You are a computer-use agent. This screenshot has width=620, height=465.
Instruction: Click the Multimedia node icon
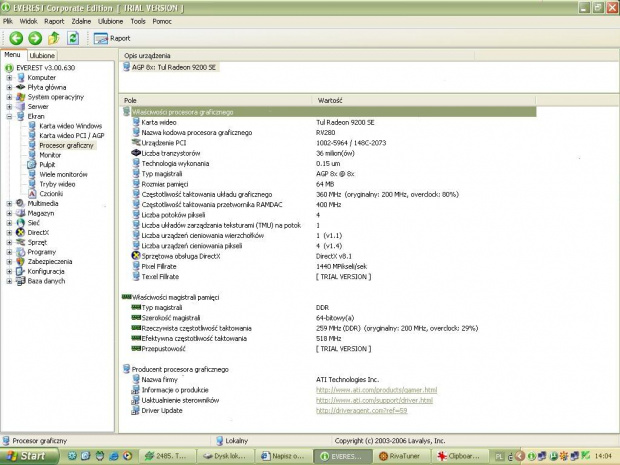(x=21, y=204)
